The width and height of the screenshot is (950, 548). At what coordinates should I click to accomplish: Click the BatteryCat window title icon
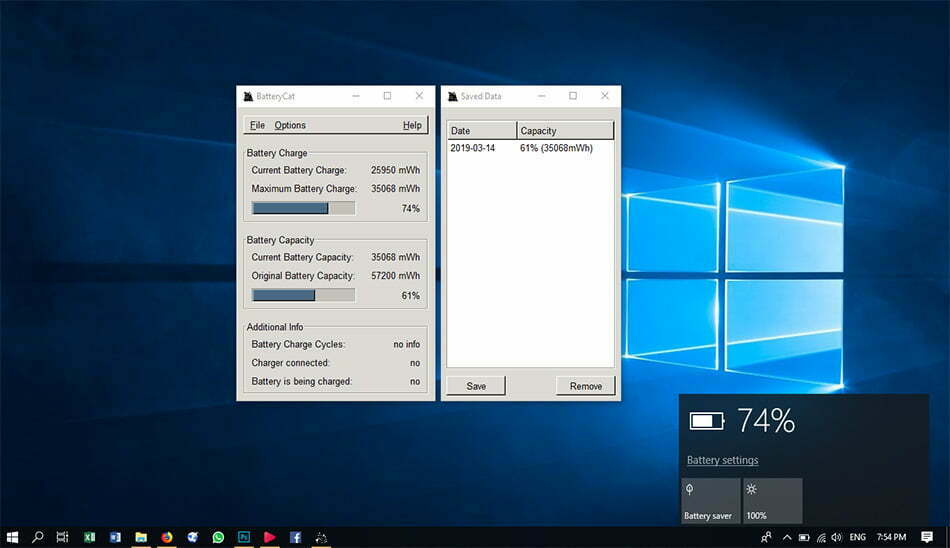coord(248,96)
